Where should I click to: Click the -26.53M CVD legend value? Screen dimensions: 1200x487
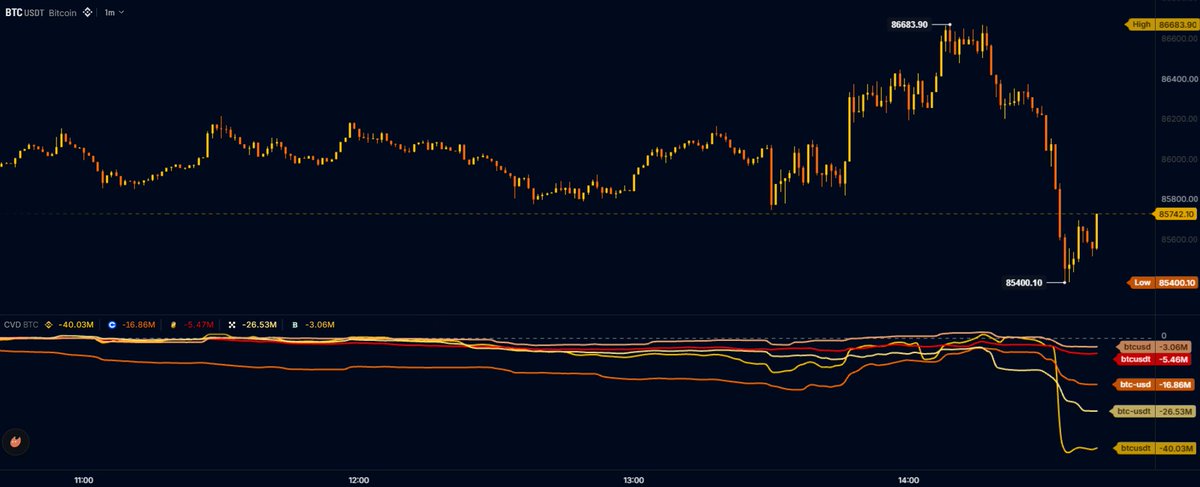click(260, 325)
